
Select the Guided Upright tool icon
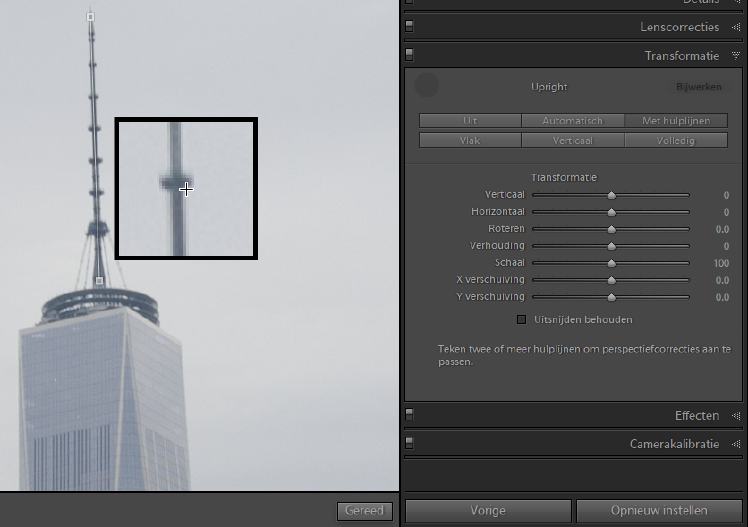click(x=426, y=85)
